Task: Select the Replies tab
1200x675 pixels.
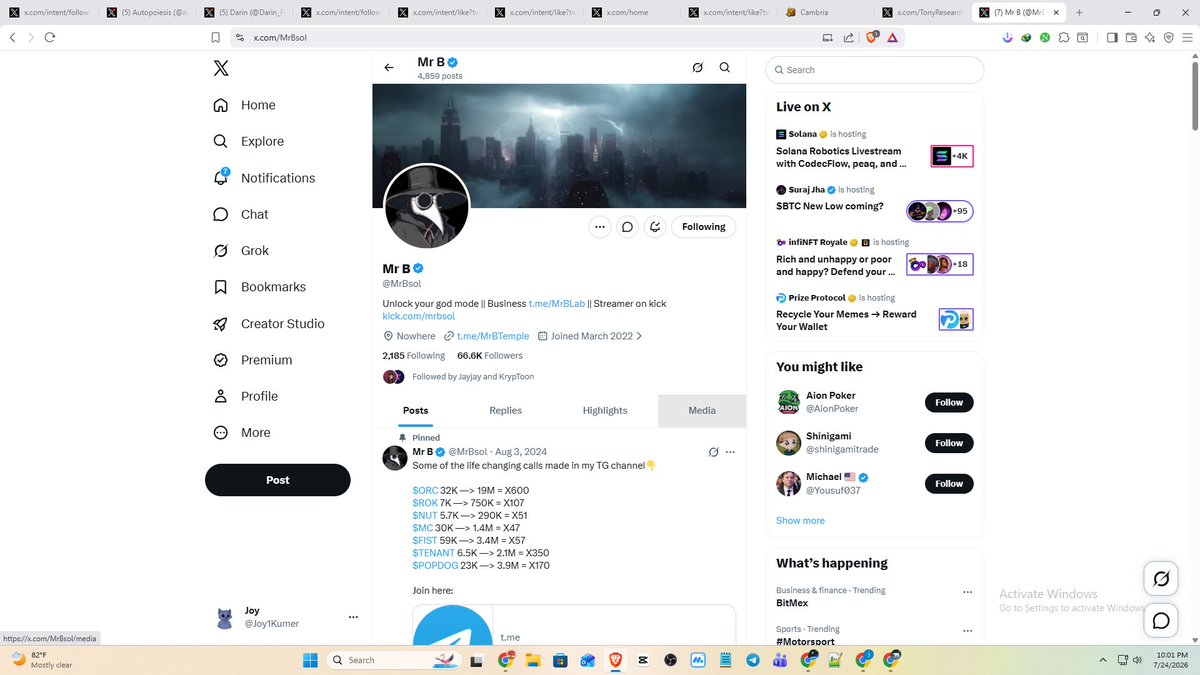Action: [x=505, y=410]
